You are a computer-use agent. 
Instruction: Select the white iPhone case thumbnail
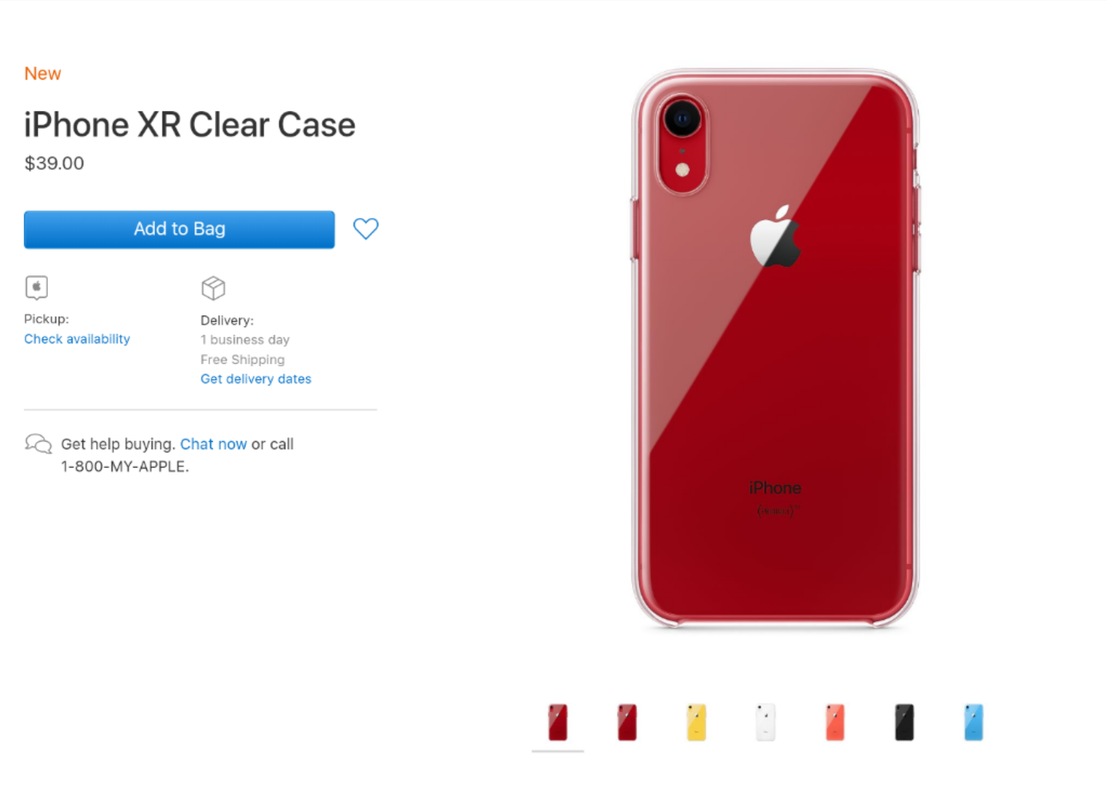[x=765, y=722]
